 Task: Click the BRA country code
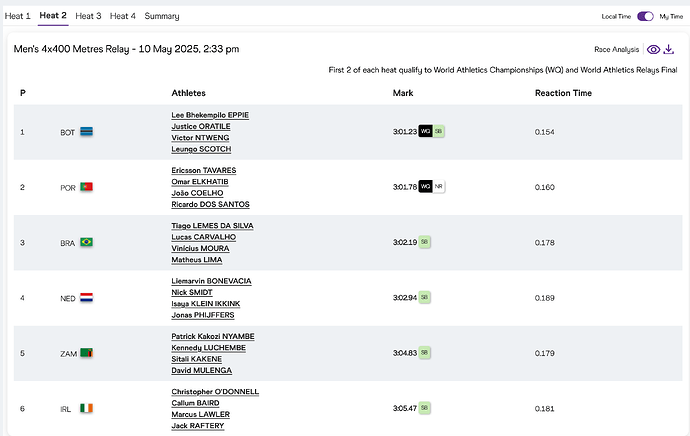pos(67,243)
